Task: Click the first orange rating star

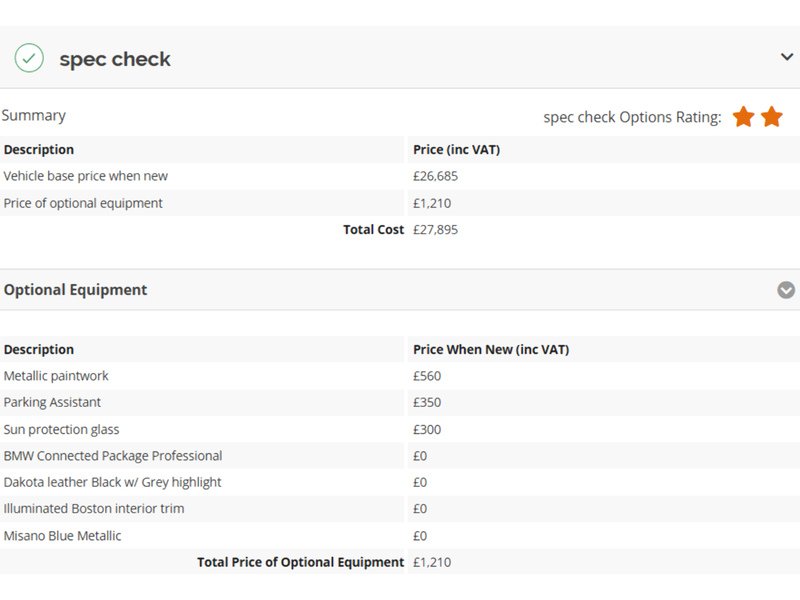Action: point(743,117)
